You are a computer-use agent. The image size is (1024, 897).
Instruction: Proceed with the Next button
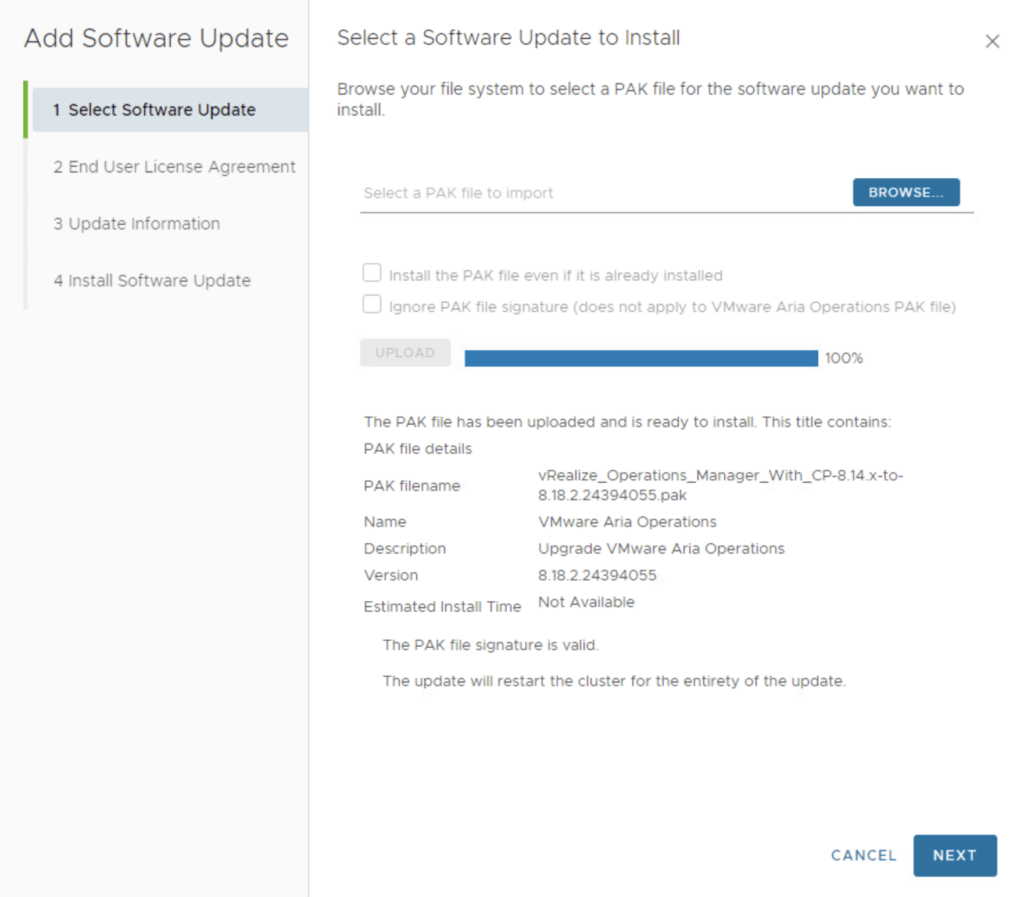(955, 856)
